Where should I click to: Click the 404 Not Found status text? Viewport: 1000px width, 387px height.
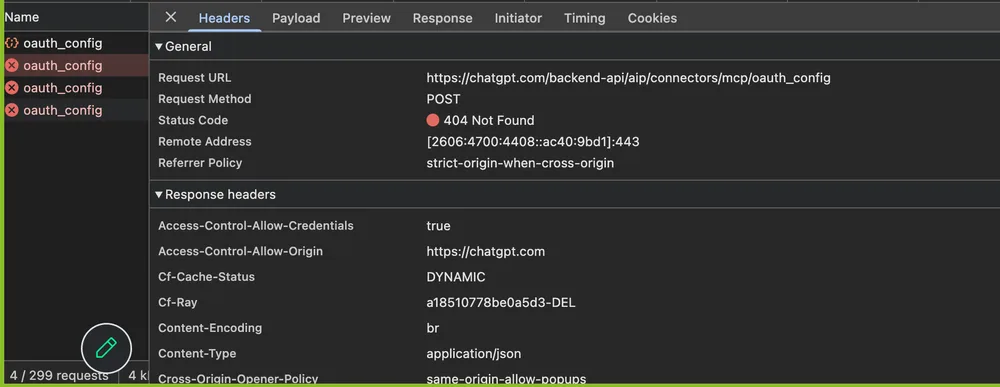coord(489,120)
